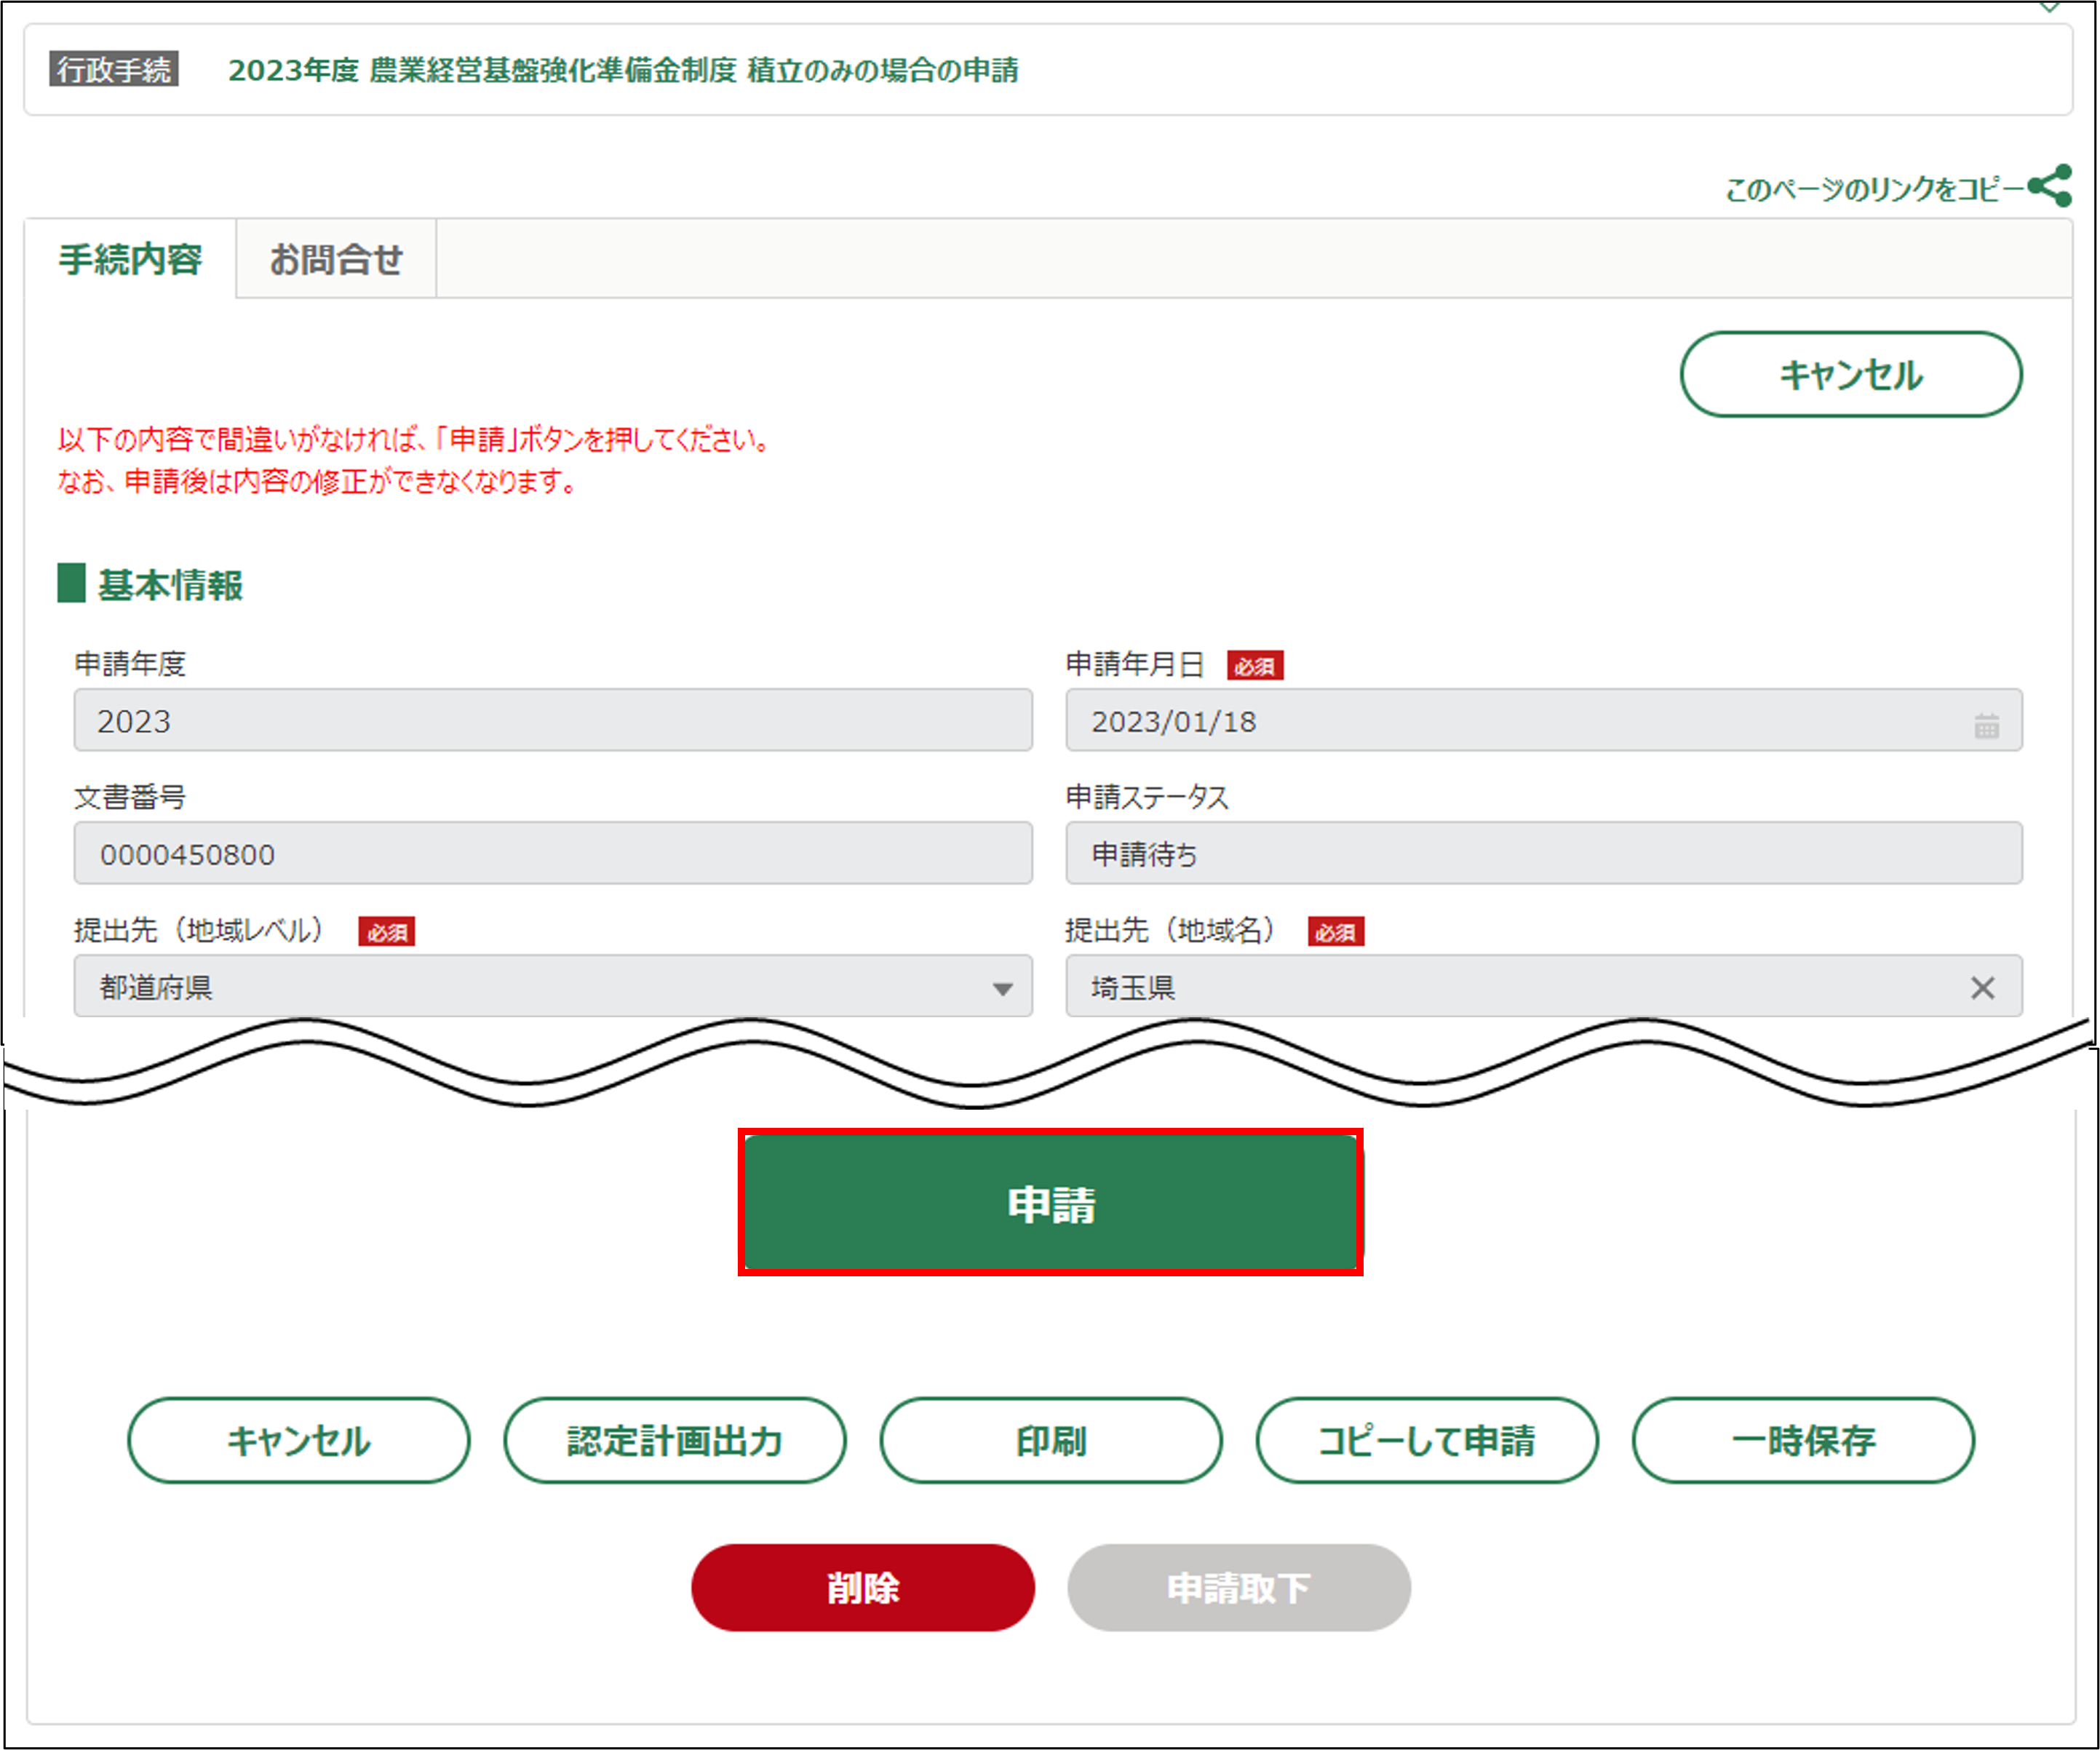The width and height of the screenshot is (2100, 1750).
Task: Click the greyed-out 申請取下 button
Action: click(1238, 1587)
